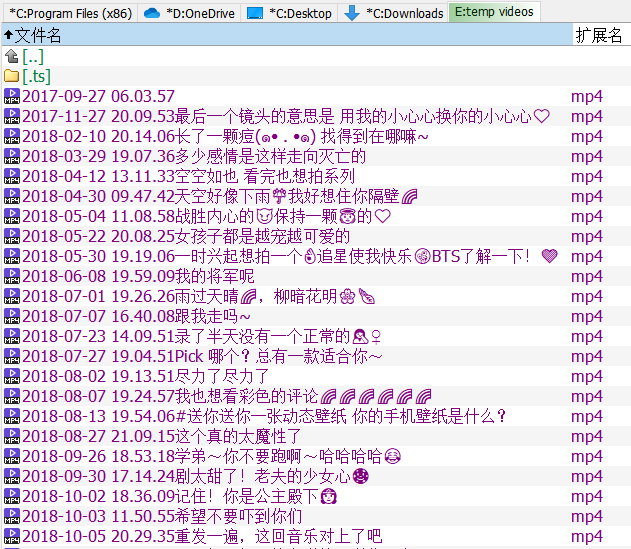Select file 2018-07-07 16.40.08跟我走吗~
631x549 pixels.
tap(136, 316)
